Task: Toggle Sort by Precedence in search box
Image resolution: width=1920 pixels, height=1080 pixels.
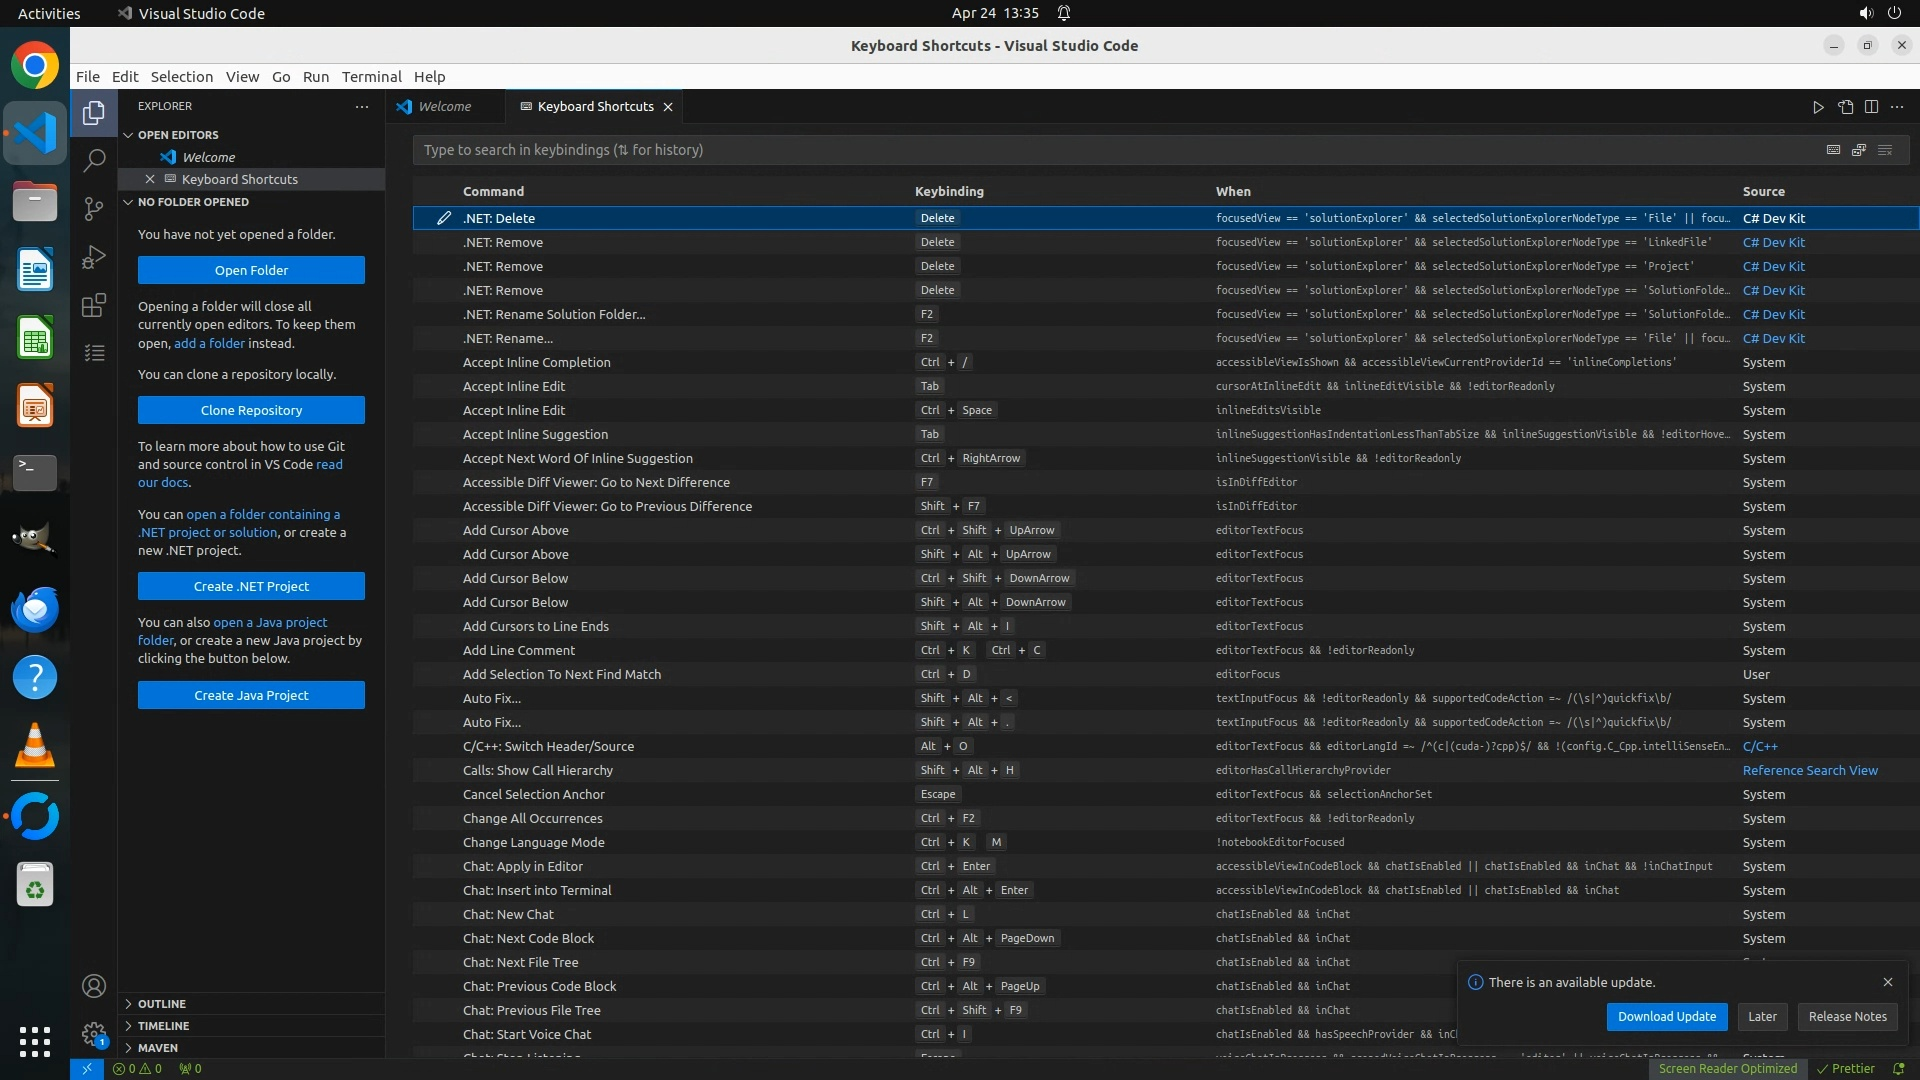Action: [x=1859, y=150]
